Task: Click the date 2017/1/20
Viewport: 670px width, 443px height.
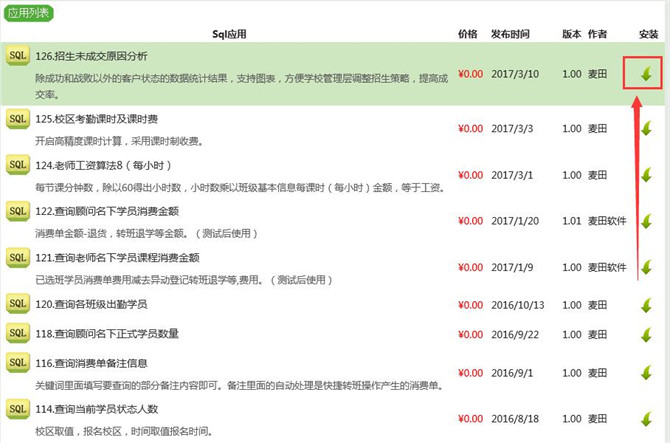Action: pos(515,221)
